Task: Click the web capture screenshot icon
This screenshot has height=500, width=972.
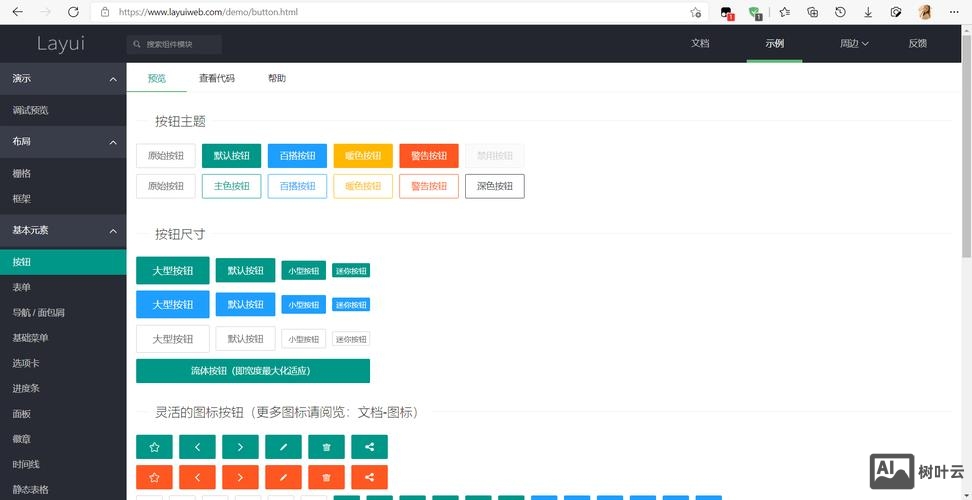Action: tap(896, 12)
